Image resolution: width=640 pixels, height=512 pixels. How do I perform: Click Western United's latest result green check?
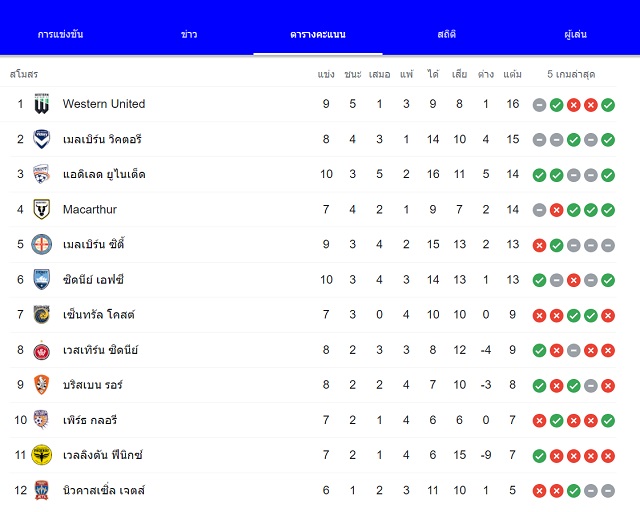point(608,105)
